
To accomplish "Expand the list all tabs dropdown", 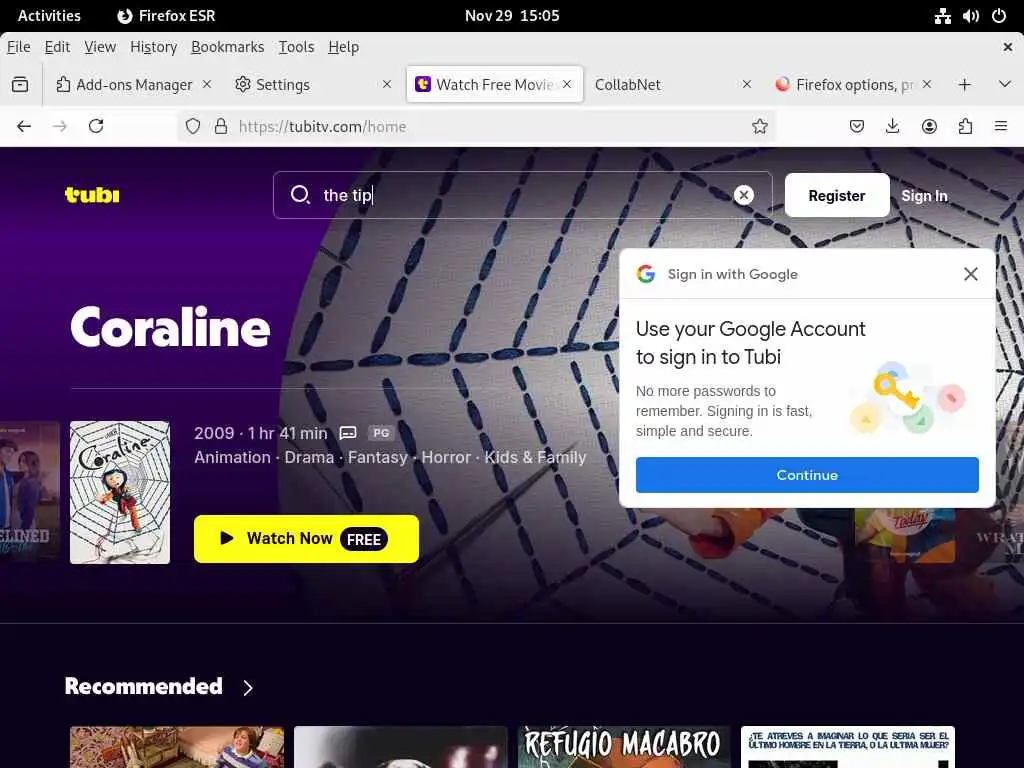I will [1005, 84].
